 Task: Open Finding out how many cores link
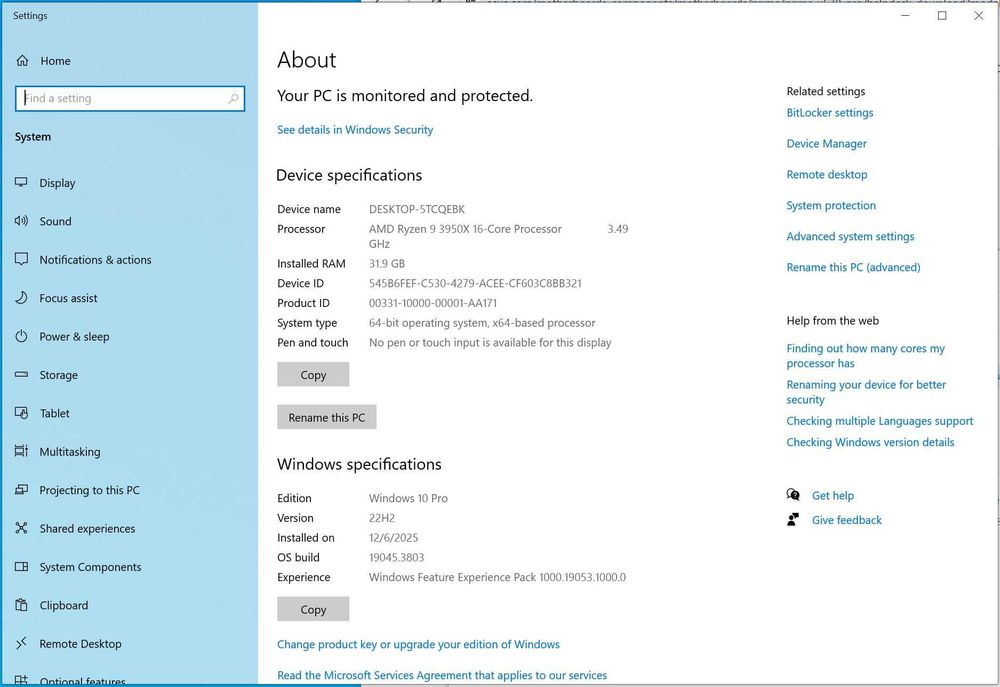click(865, 355)
